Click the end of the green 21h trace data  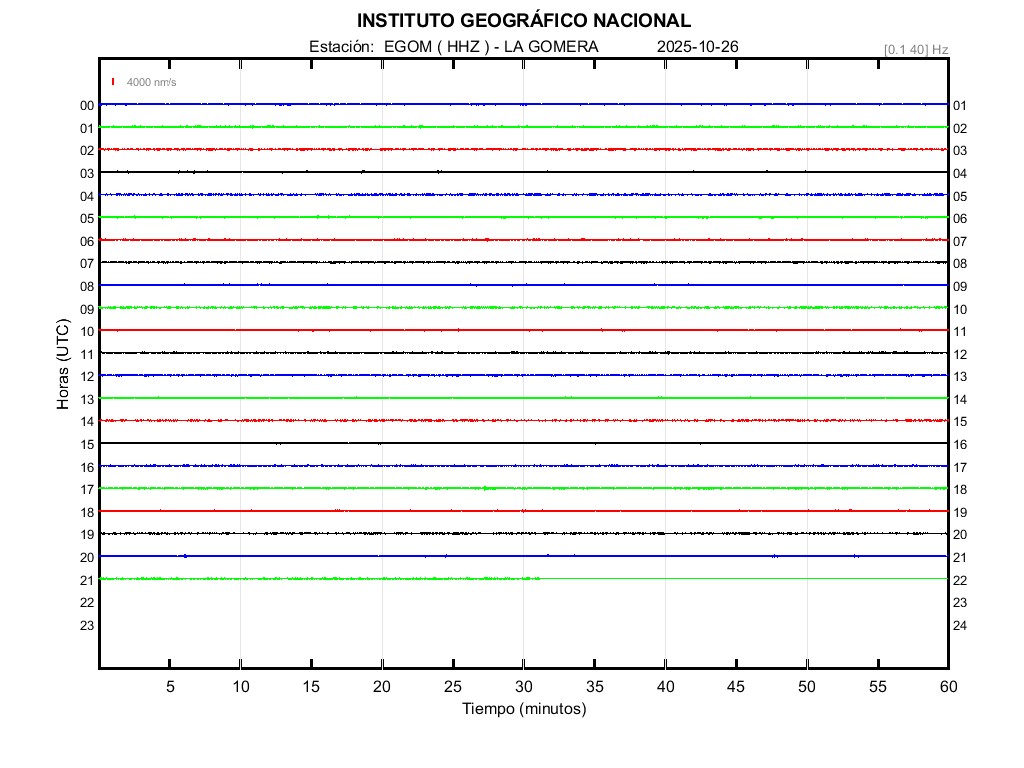(540, 578)
